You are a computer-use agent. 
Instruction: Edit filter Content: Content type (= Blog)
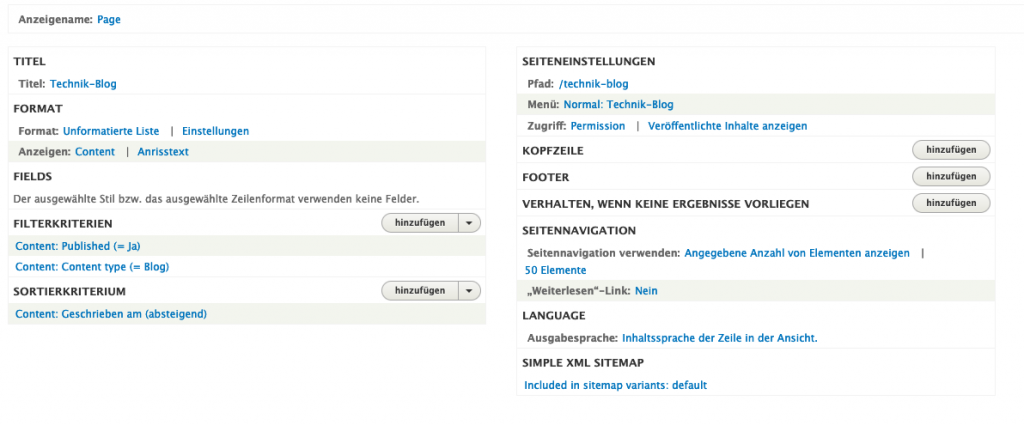[x=92, y=267]
